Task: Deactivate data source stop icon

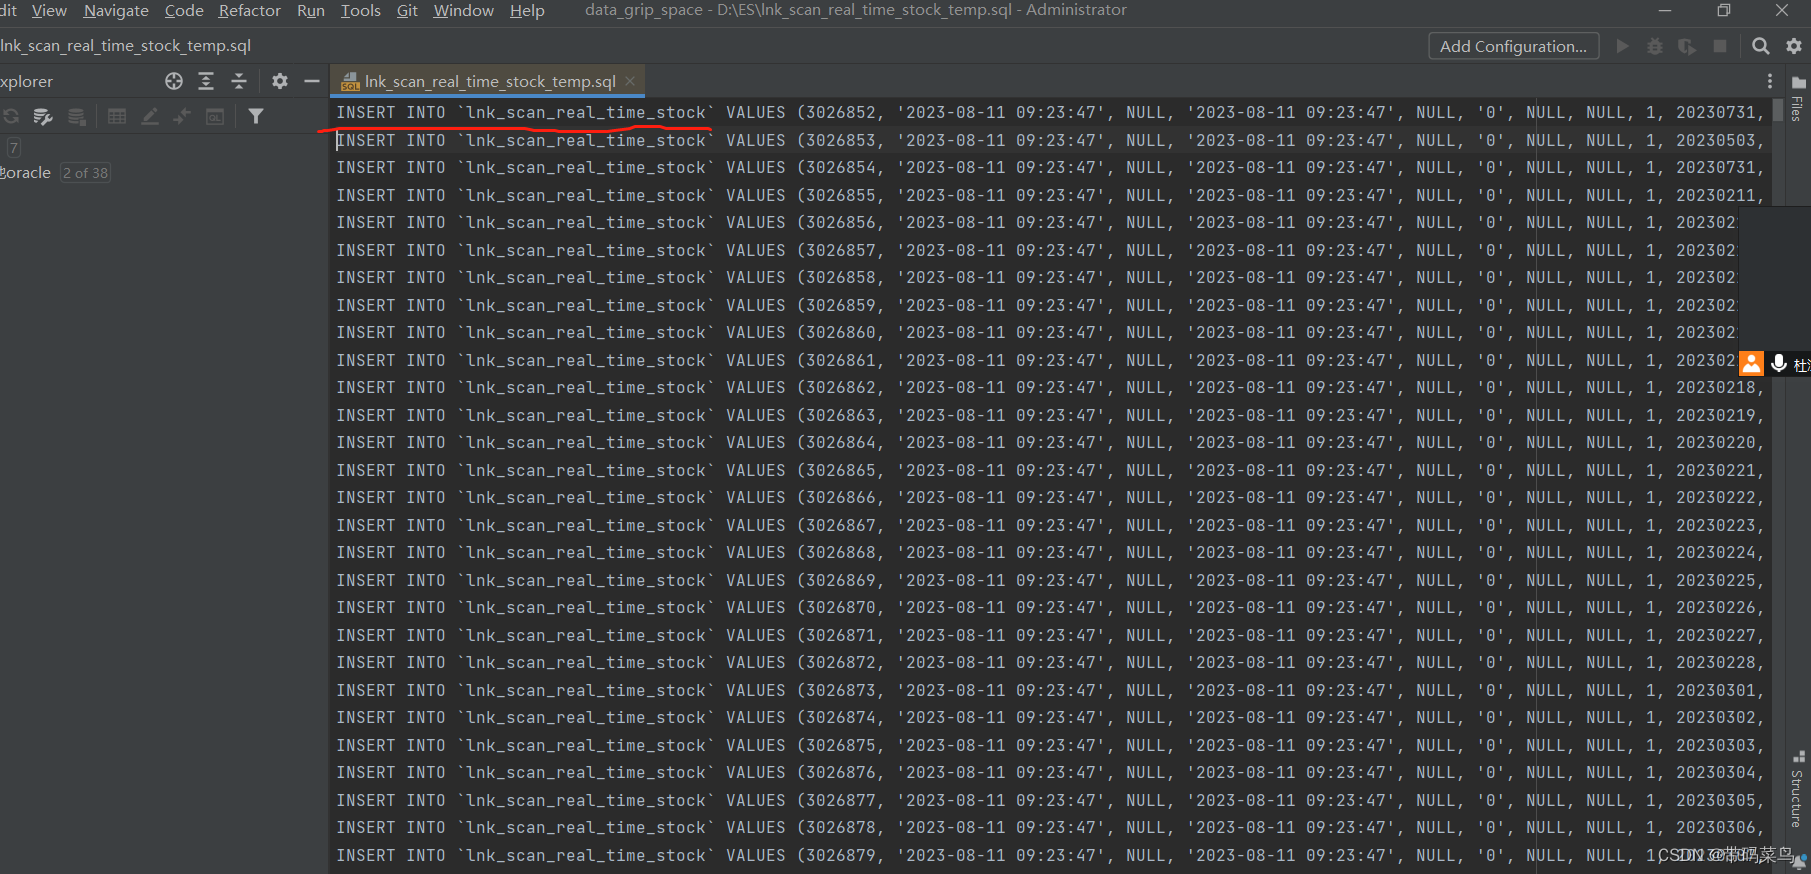Action: point(77,116)
